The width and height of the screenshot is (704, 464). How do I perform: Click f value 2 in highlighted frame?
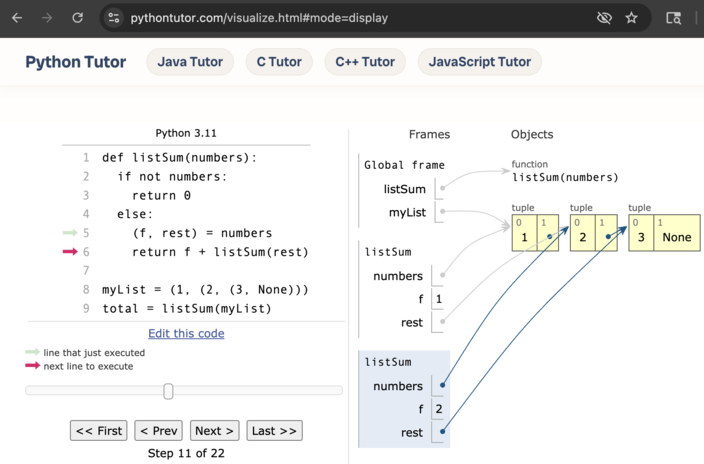tap(439, 409)
